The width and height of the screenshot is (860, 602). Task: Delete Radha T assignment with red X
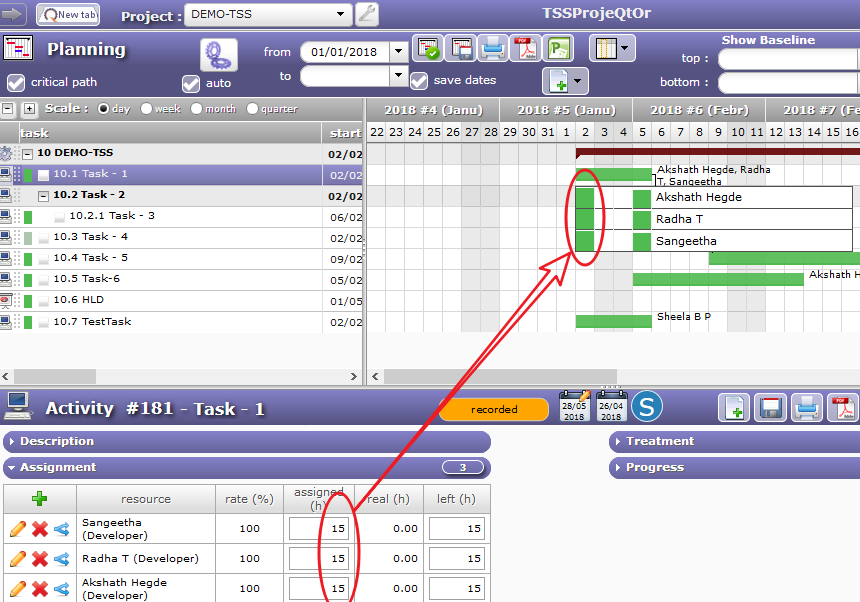coord(40,559)
